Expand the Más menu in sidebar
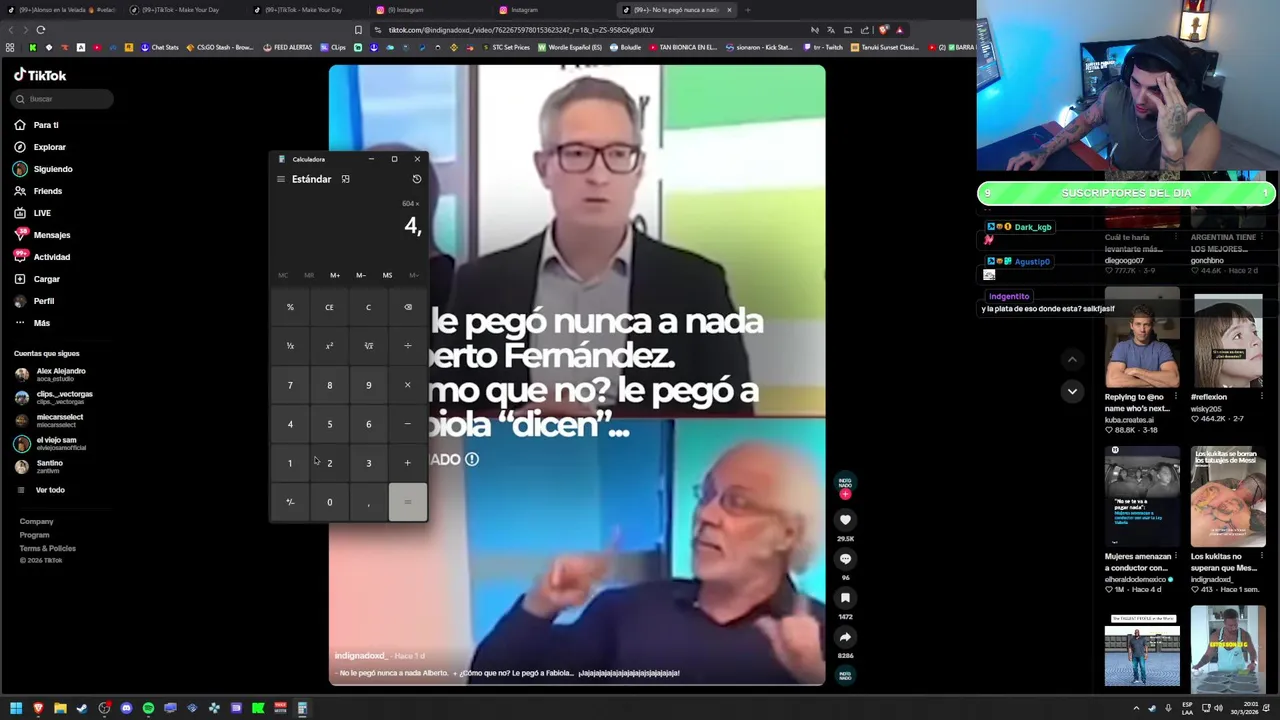Image resolution: width=1280 pixels, height=720 pixels. click(x=41, y=323)
